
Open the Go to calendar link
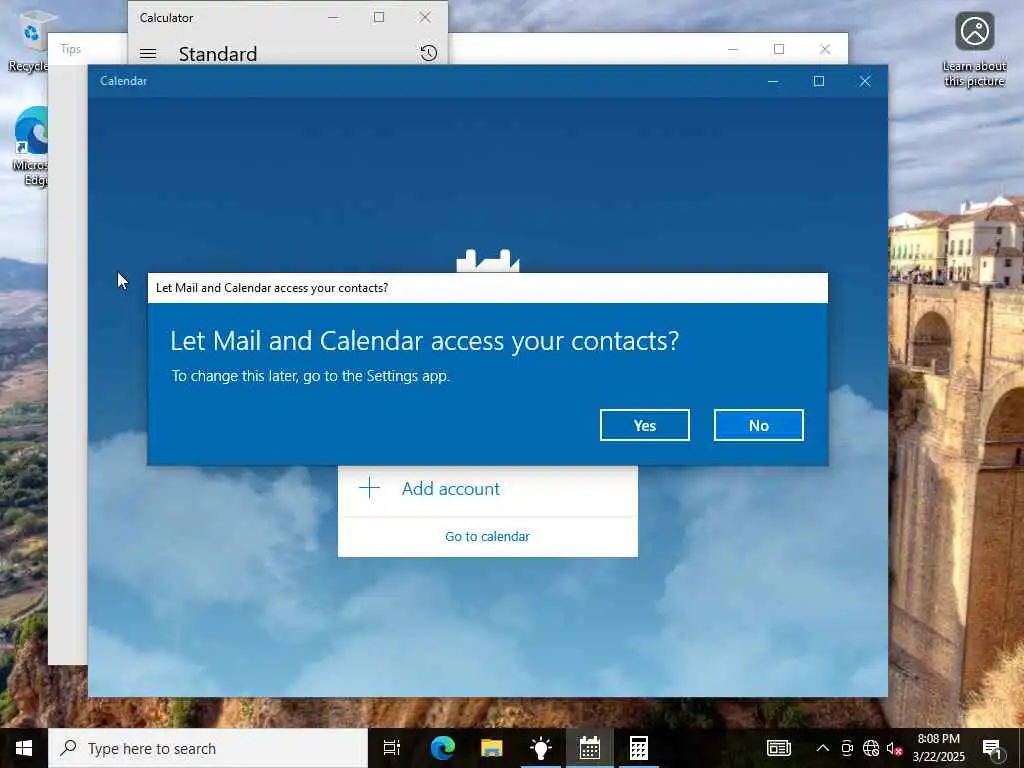click(x=487, y=536)
